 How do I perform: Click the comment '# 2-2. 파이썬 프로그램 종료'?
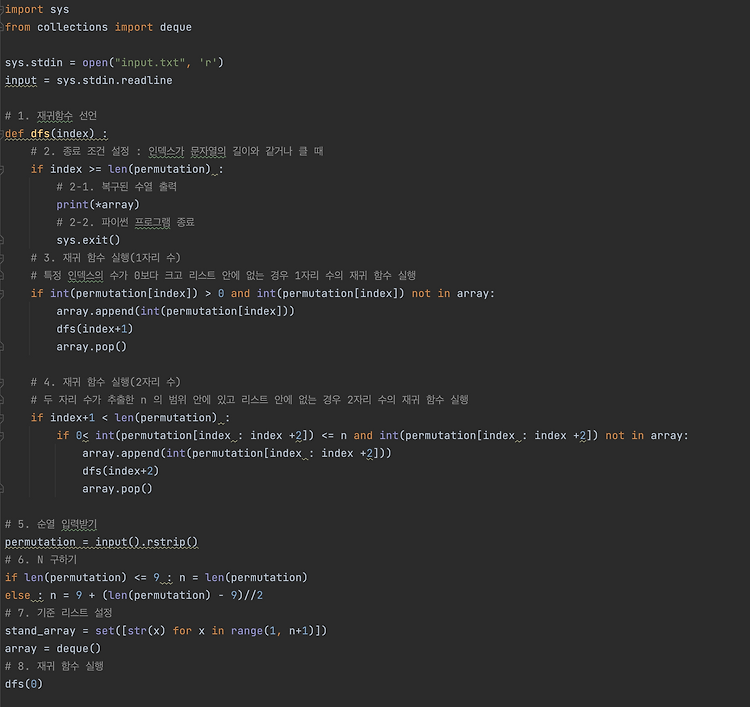pos(125,222)
